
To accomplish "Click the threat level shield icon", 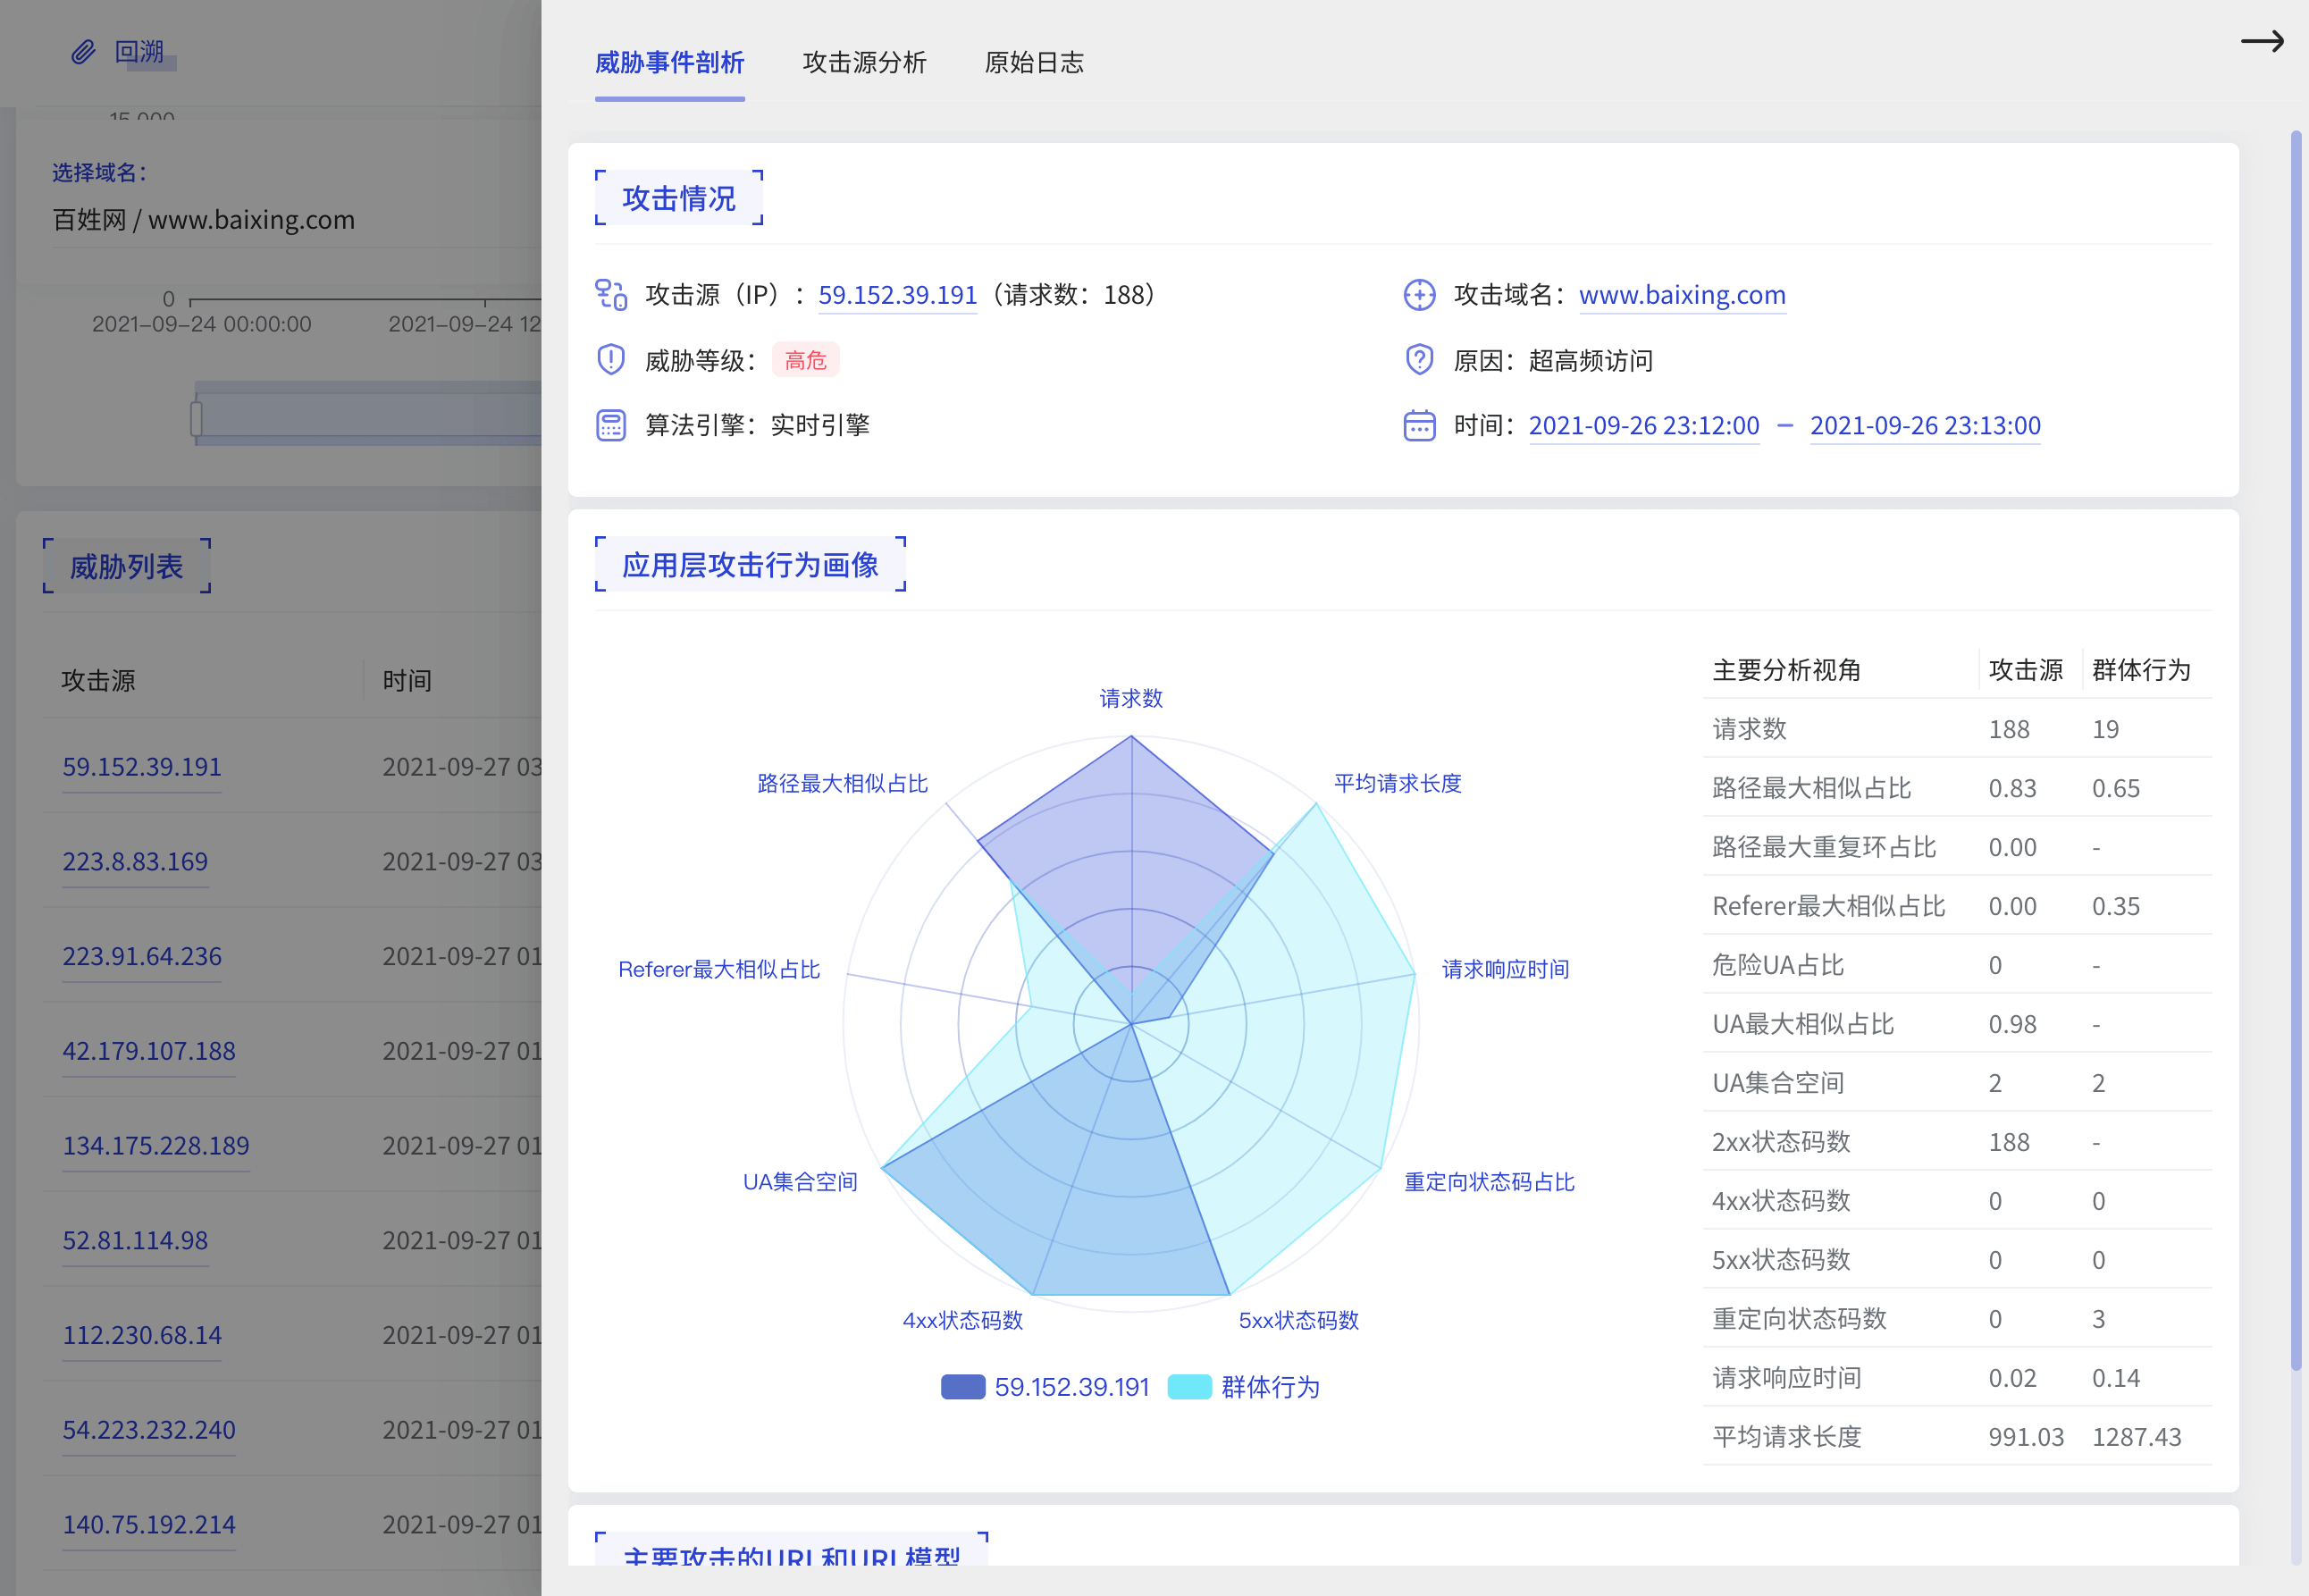I will (611, 360).
